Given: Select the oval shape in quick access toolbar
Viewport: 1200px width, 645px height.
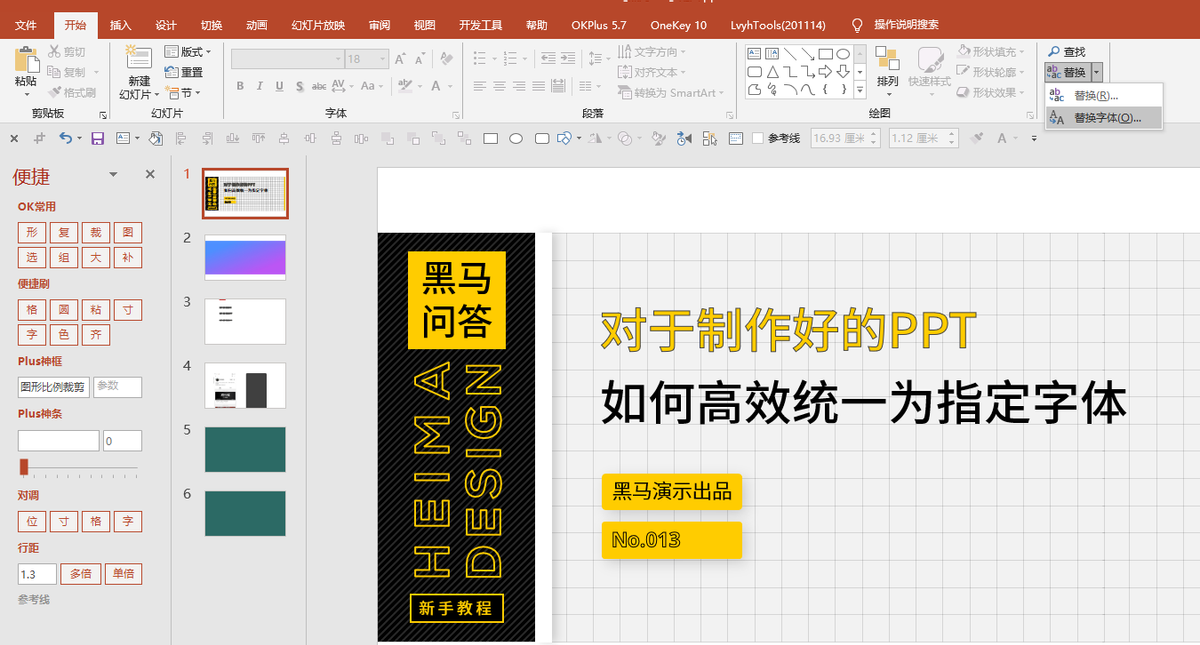Looking at the screenshot, I should pyautogui.click(x=516, y=138).
